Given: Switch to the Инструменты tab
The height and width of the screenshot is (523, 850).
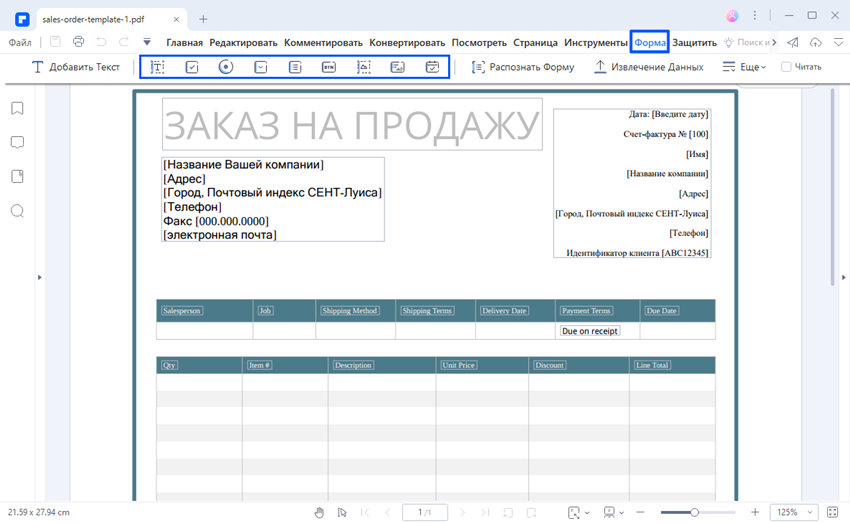Looking at the screenshot, I should (596, 42).
